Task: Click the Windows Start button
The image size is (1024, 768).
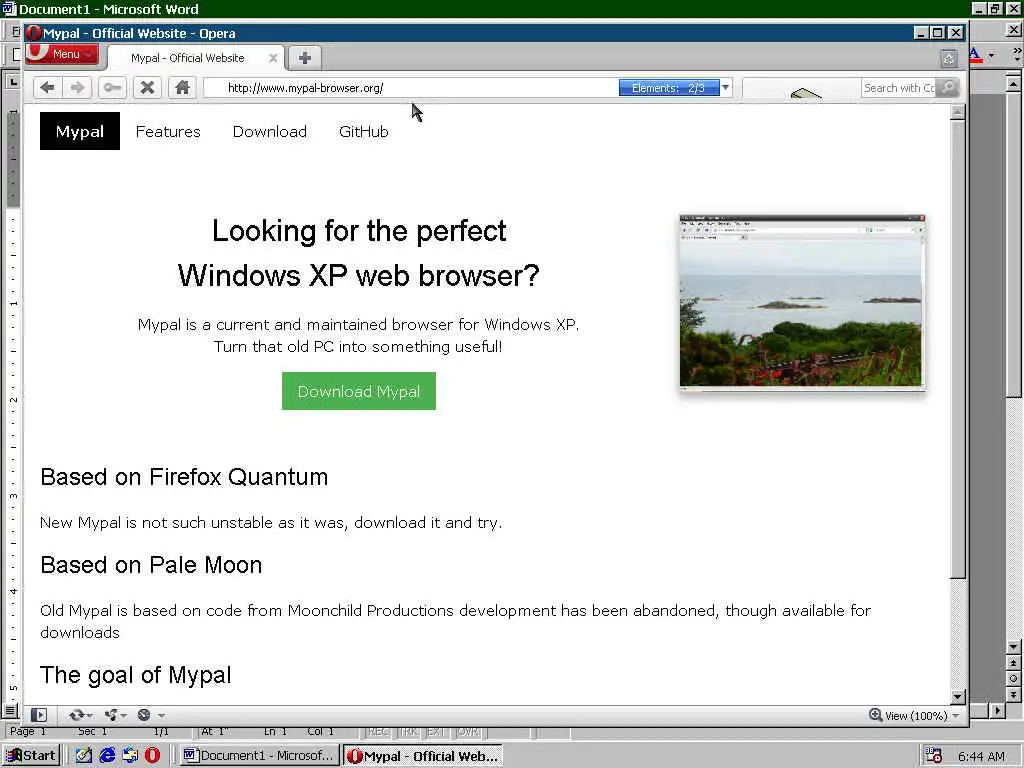Action: click(31, 756)
